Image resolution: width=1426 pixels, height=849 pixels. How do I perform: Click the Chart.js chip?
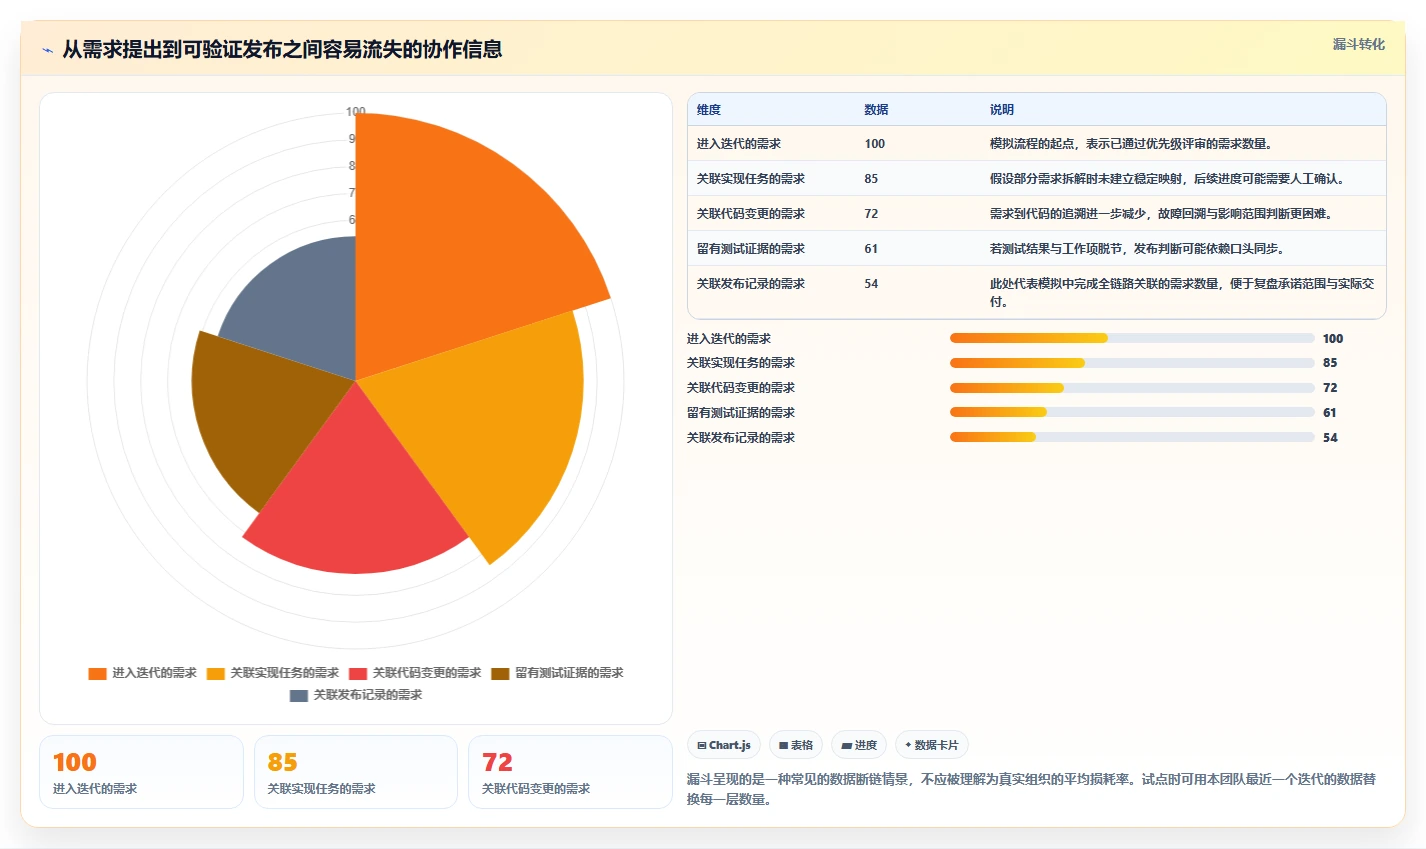724,745
